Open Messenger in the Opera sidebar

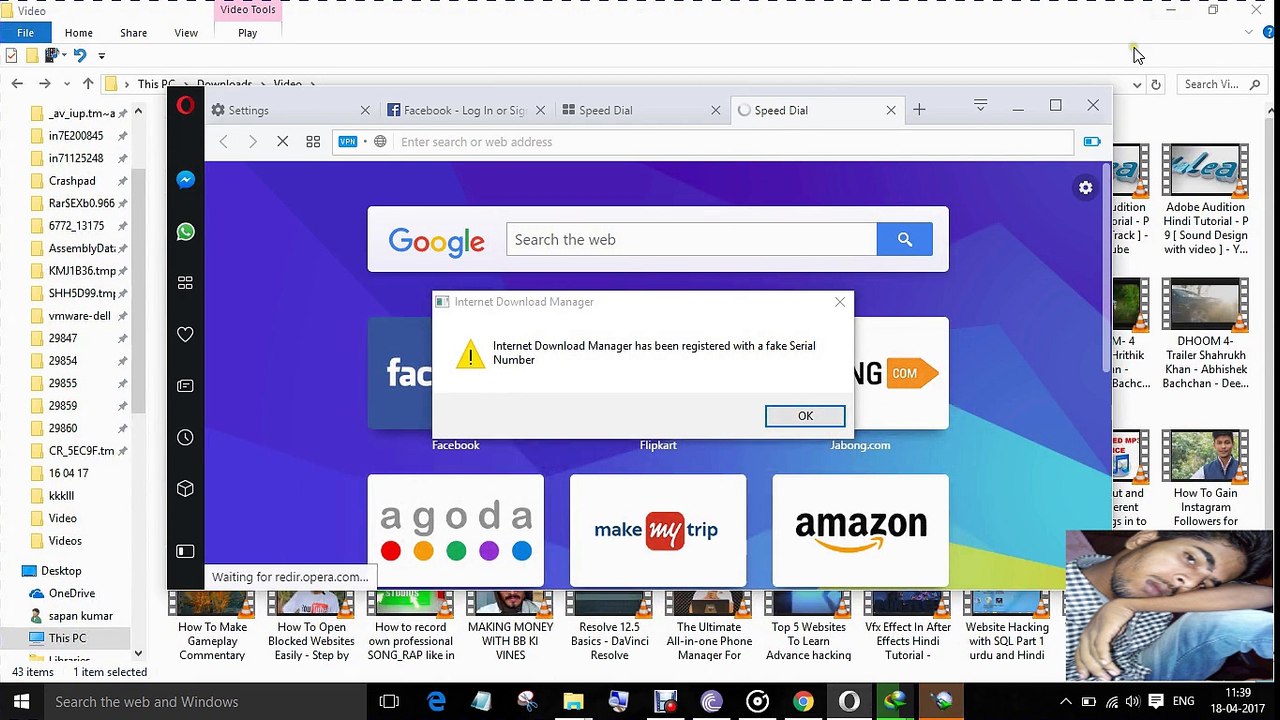pyautogui.click(x=185, y=180)
